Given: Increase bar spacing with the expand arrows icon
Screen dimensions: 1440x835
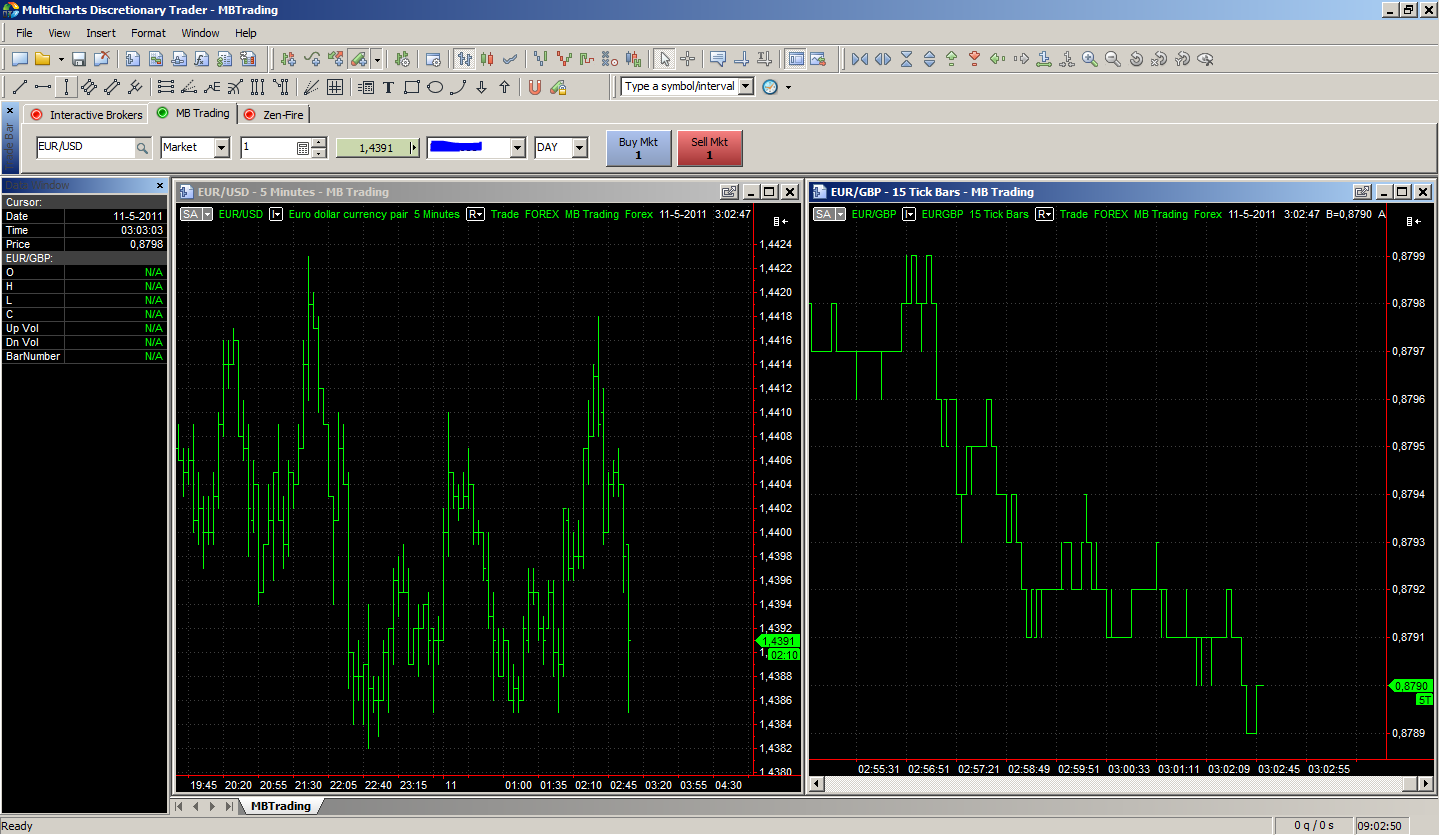Looking at the screenshot, I should [883, 59].
